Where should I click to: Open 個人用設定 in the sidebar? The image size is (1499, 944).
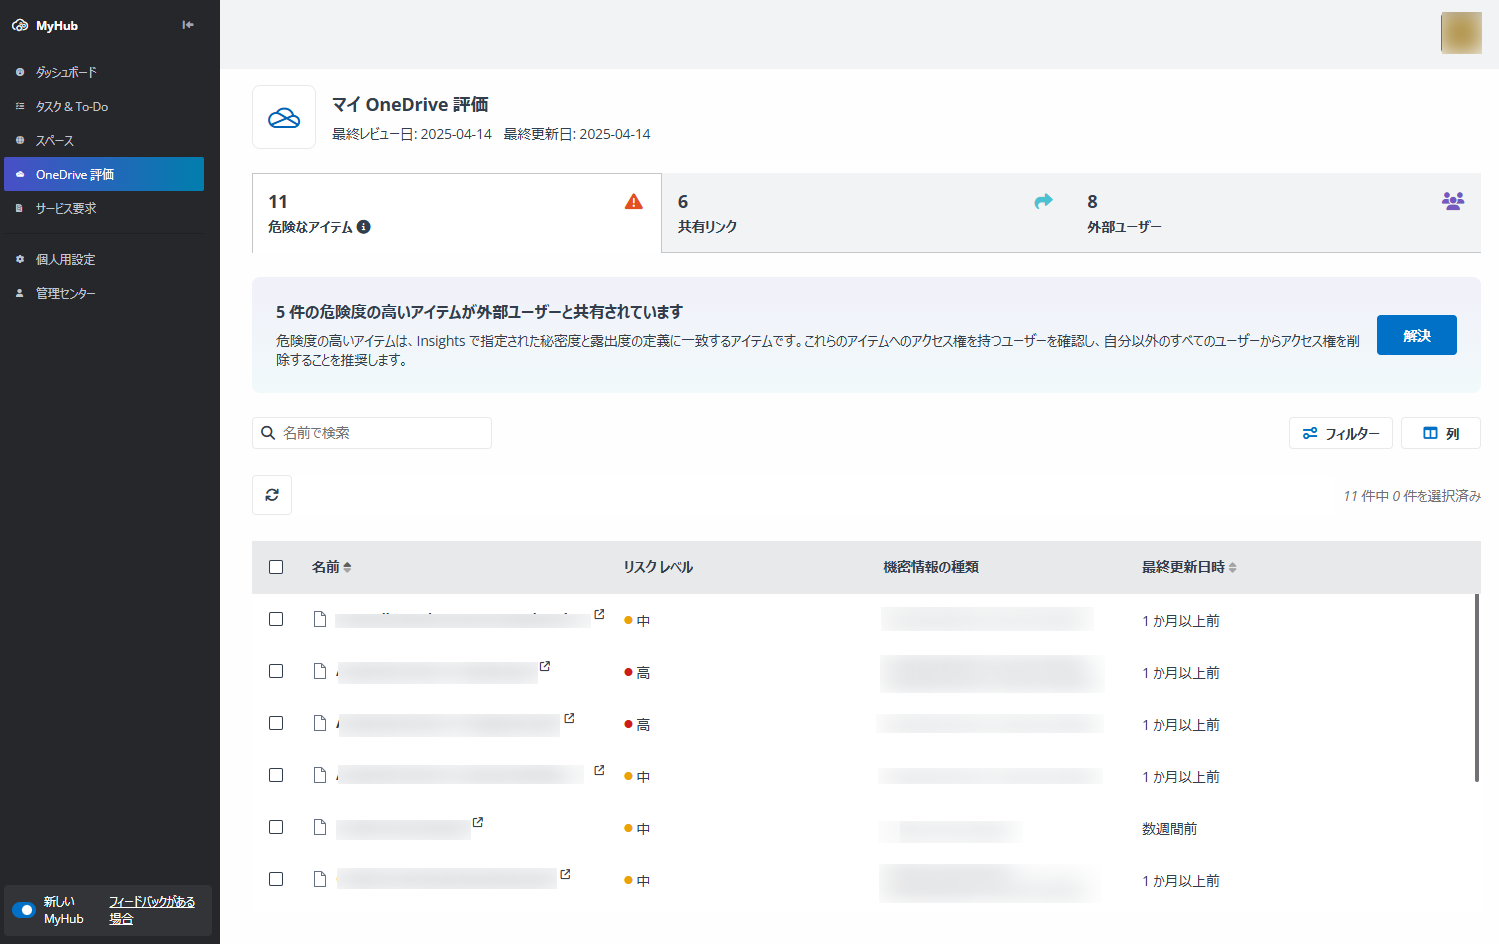point(104,259)
